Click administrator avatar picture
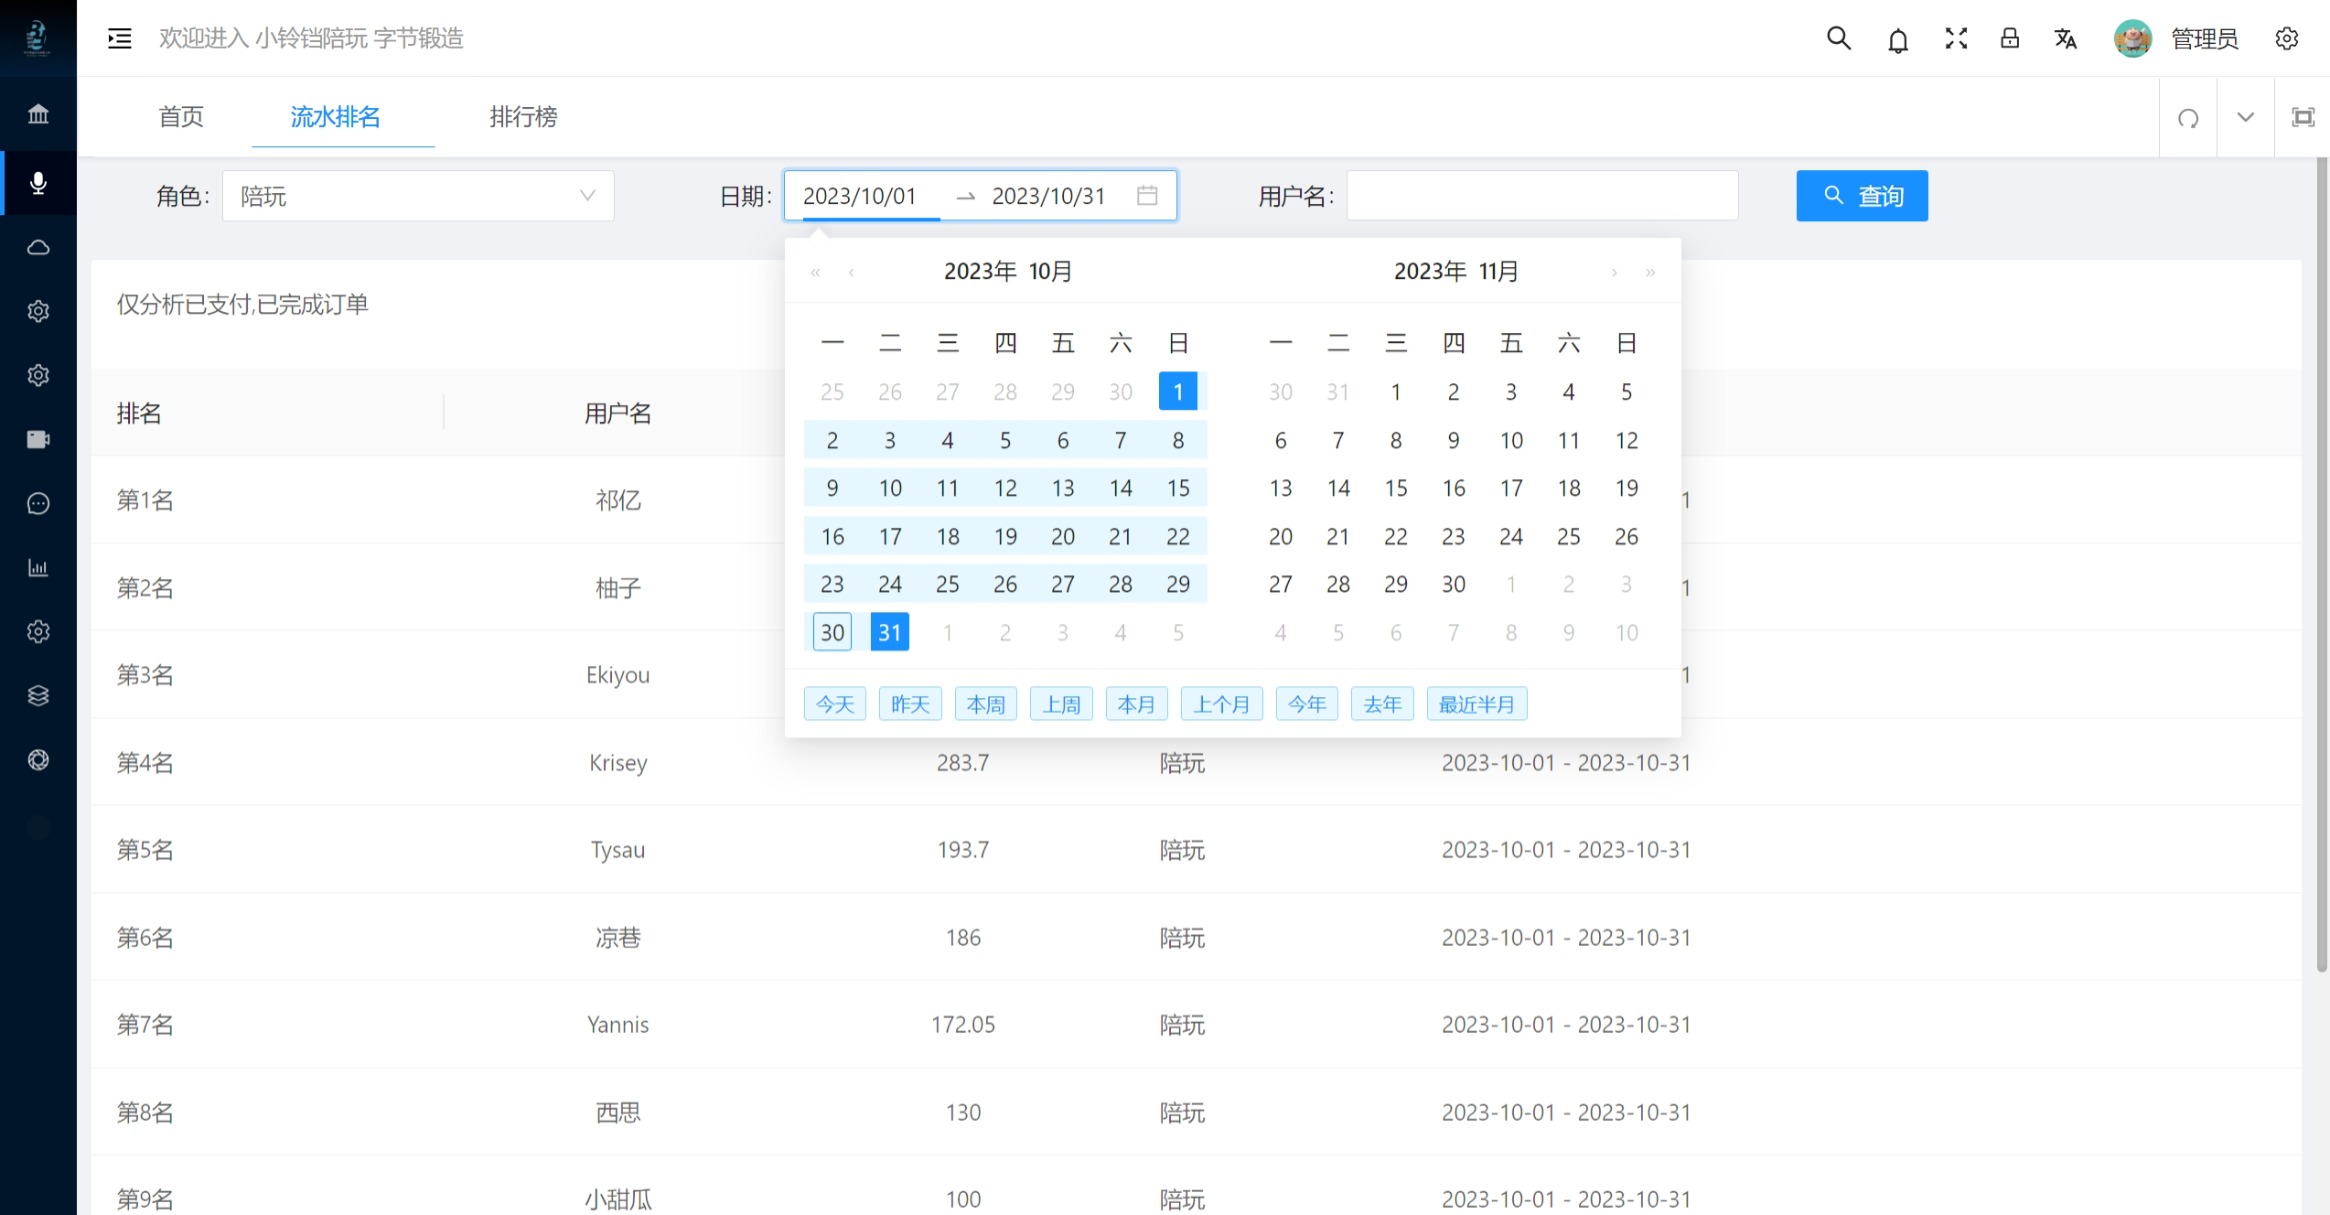This screenshot has width=2330, height=1215. 2132,38
